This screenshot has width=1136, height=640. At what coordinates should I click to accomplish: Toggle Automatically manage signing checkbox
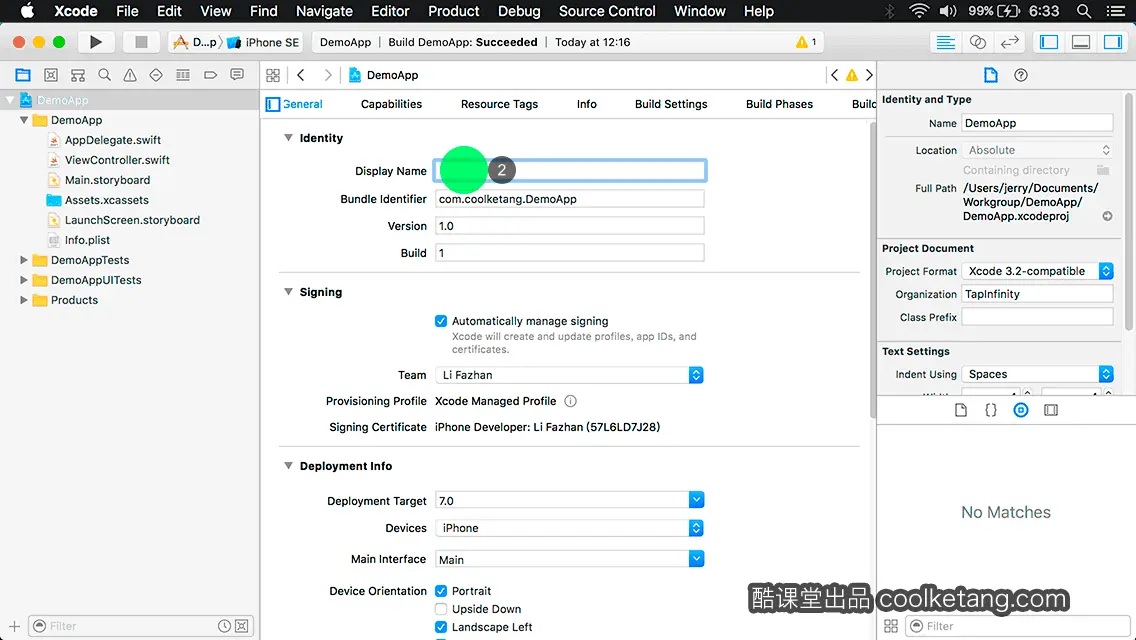pos(440,321)
